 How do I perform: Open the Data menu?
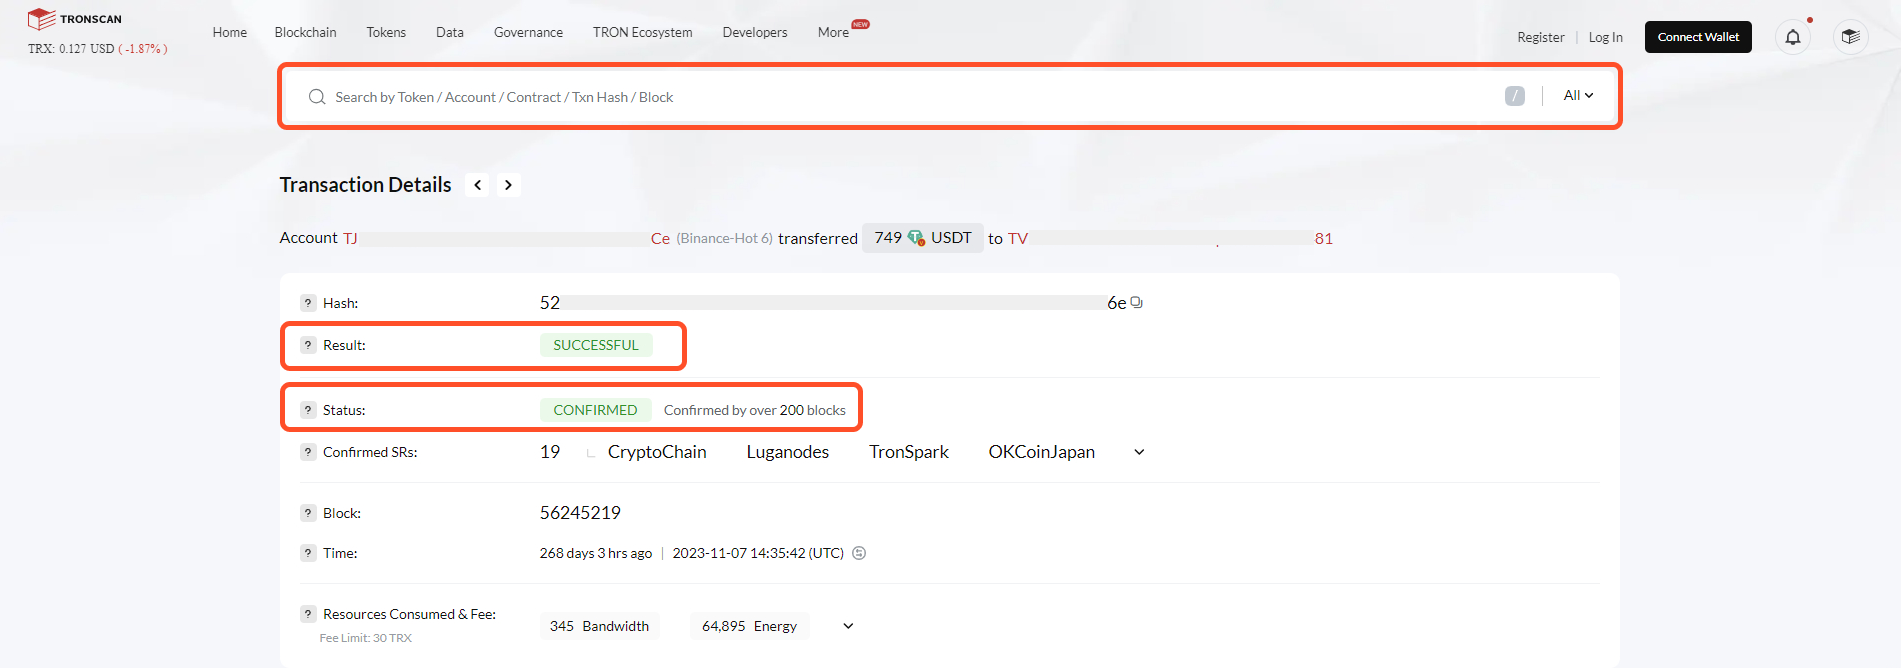pyautogui.click(x=450, y=32)
